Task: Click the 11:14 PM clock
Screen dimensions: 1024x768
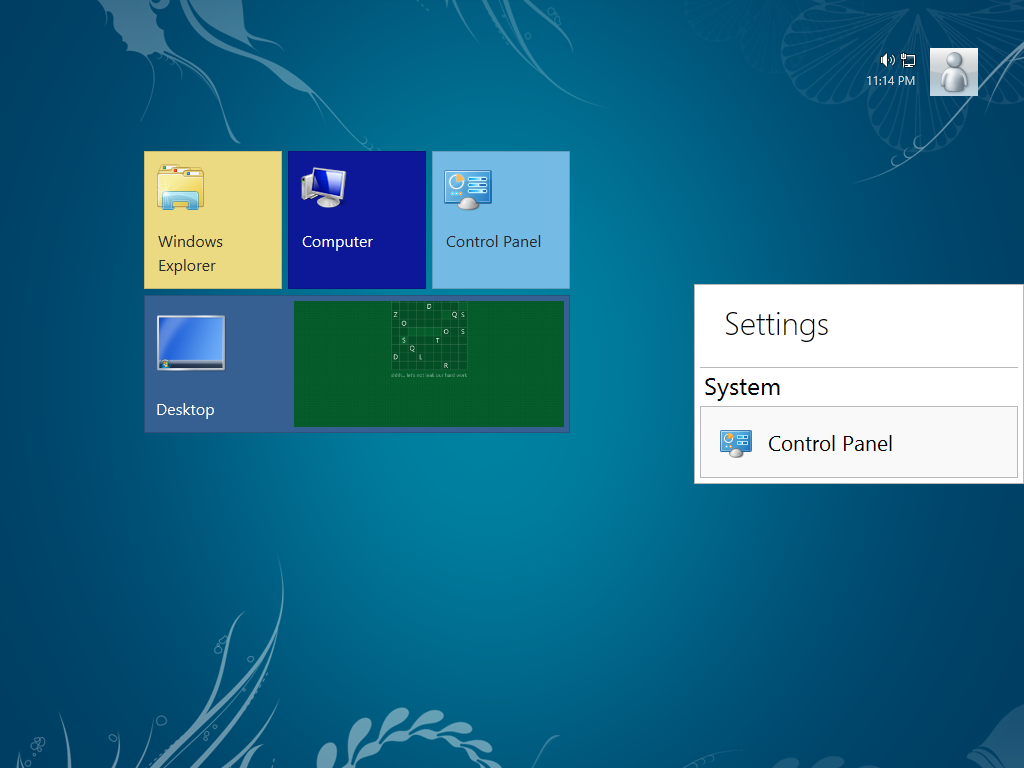Action: [x=890, y=81]
